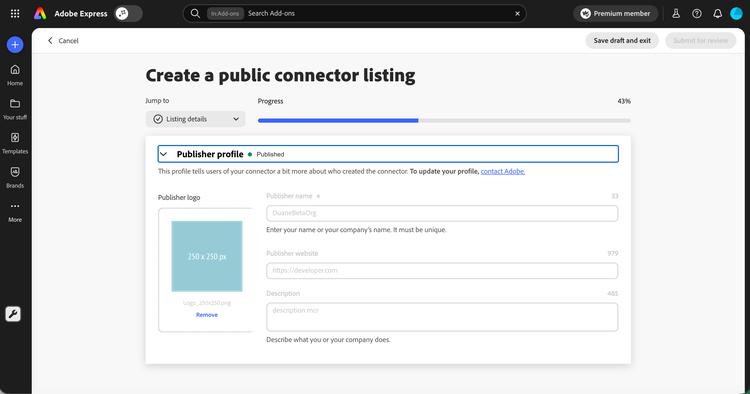Click the Publisher name field

point(442,213)
